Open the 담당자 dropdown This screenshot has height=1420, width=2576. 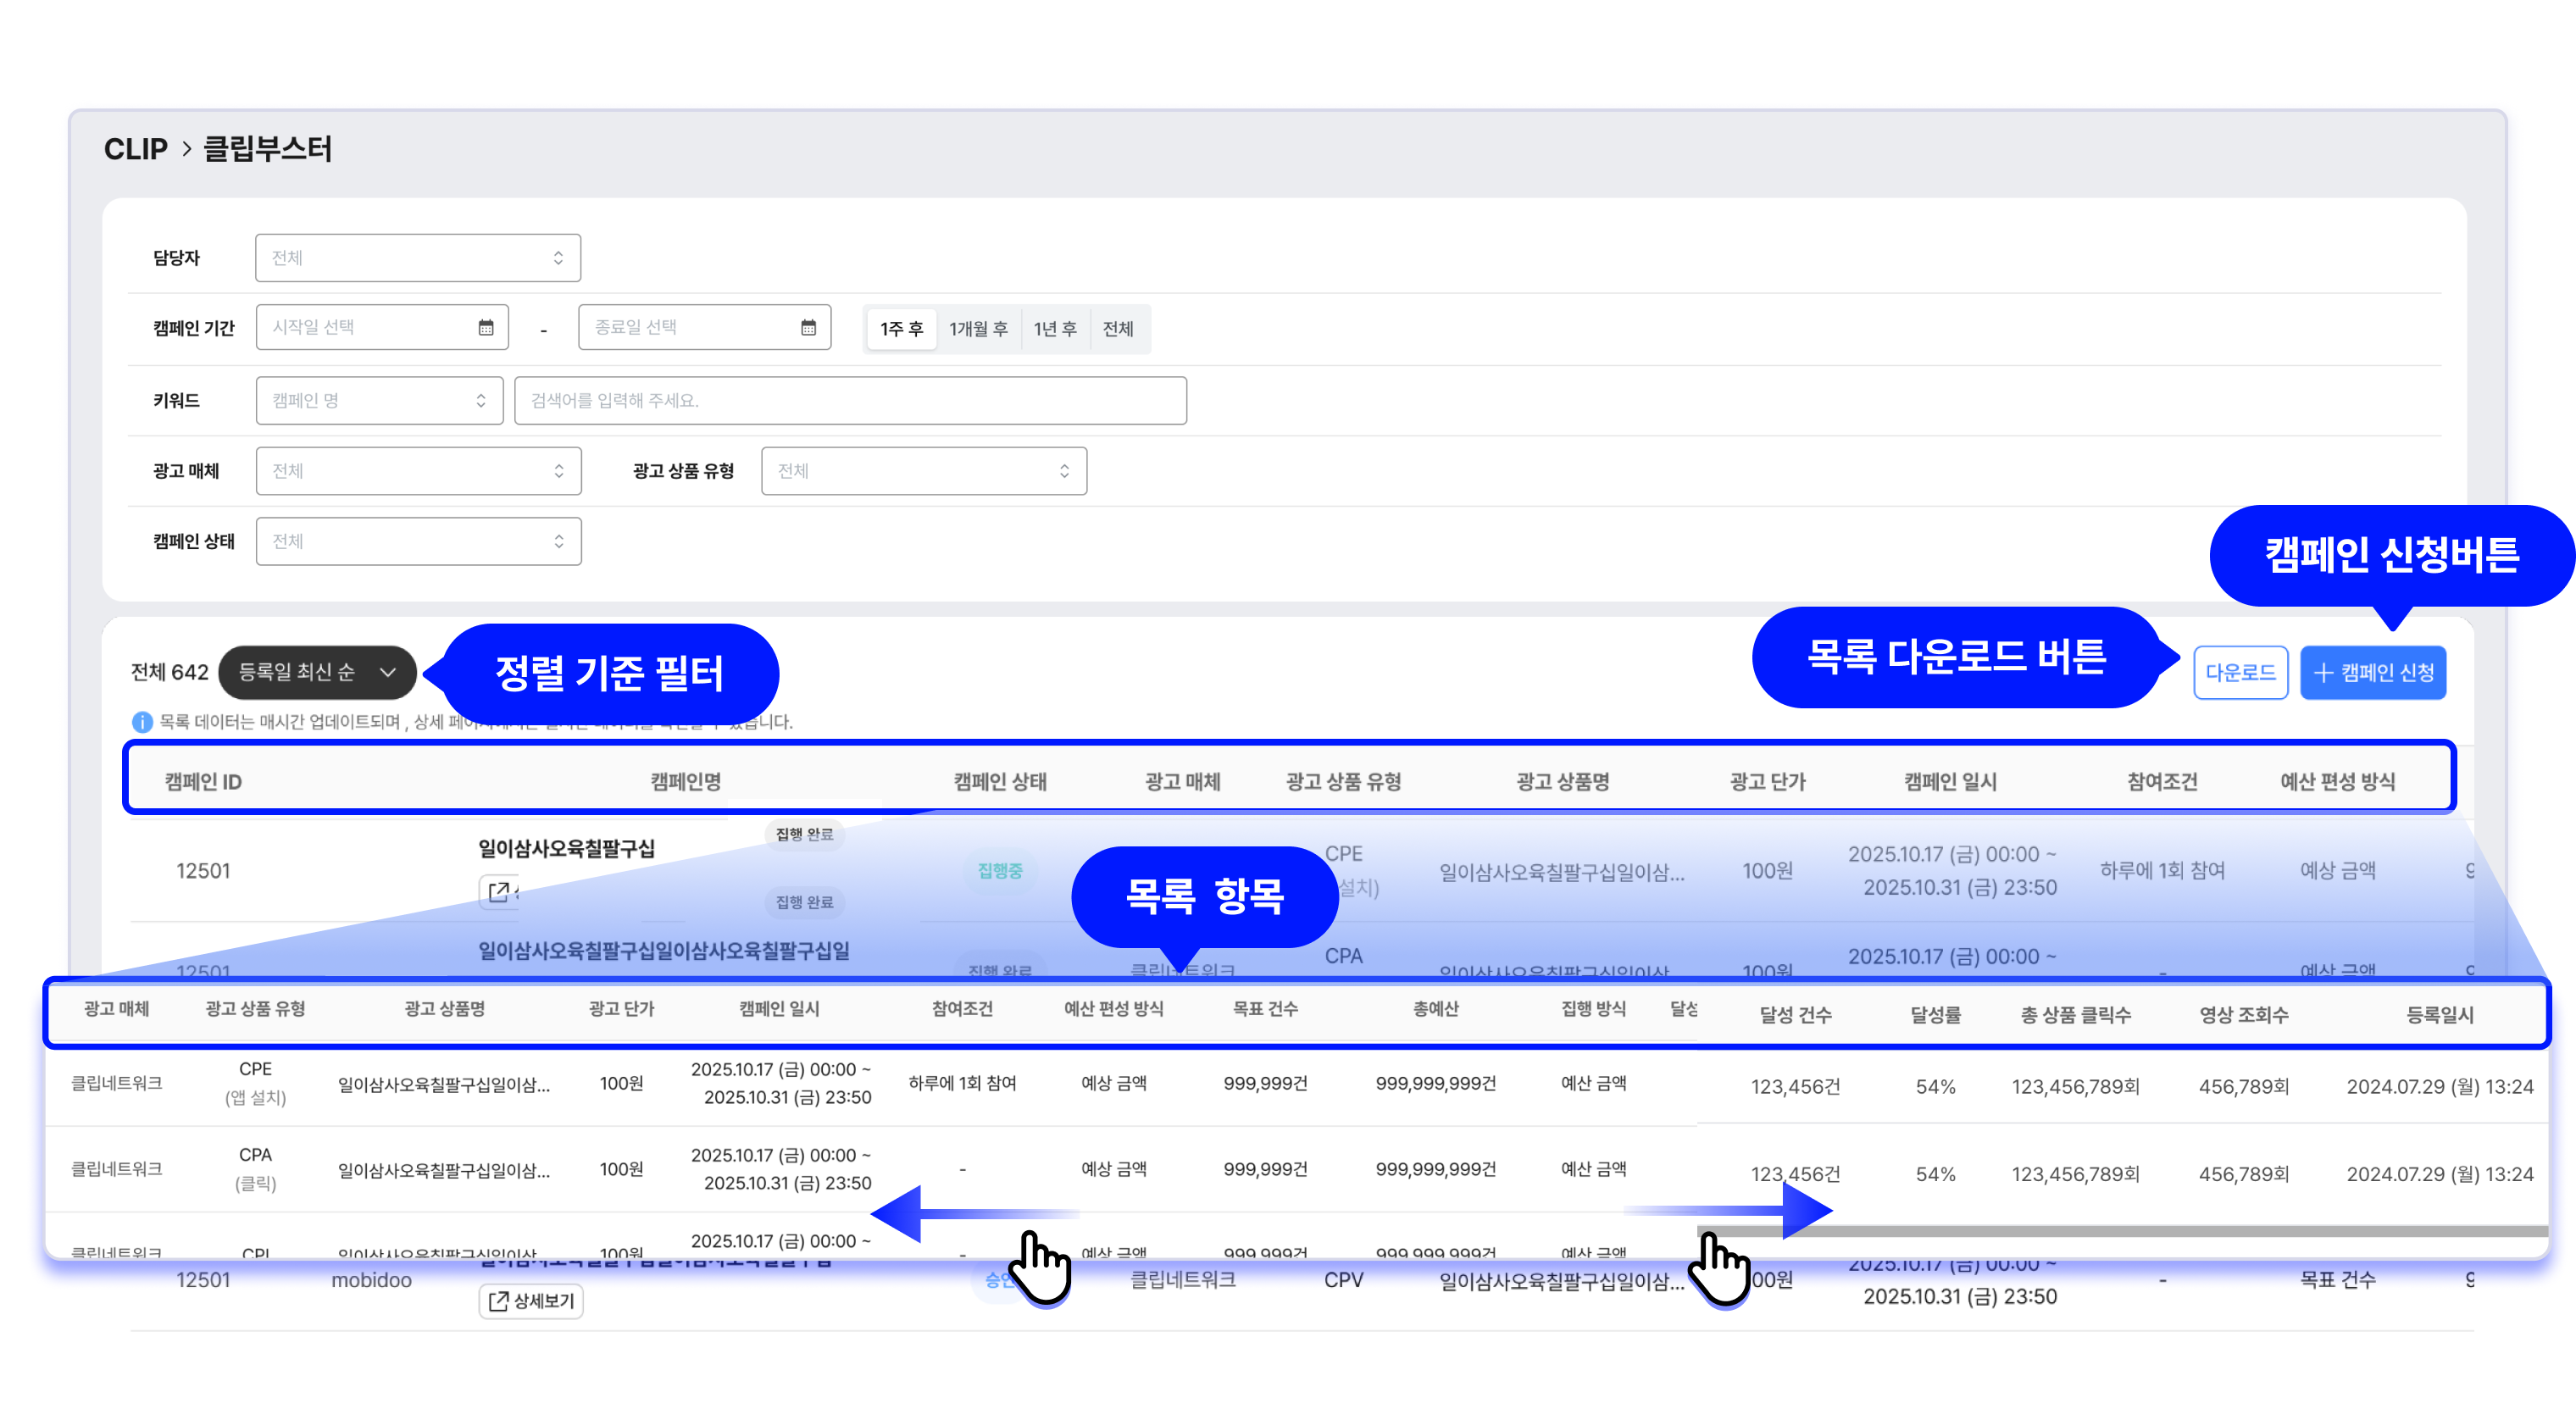418,258
